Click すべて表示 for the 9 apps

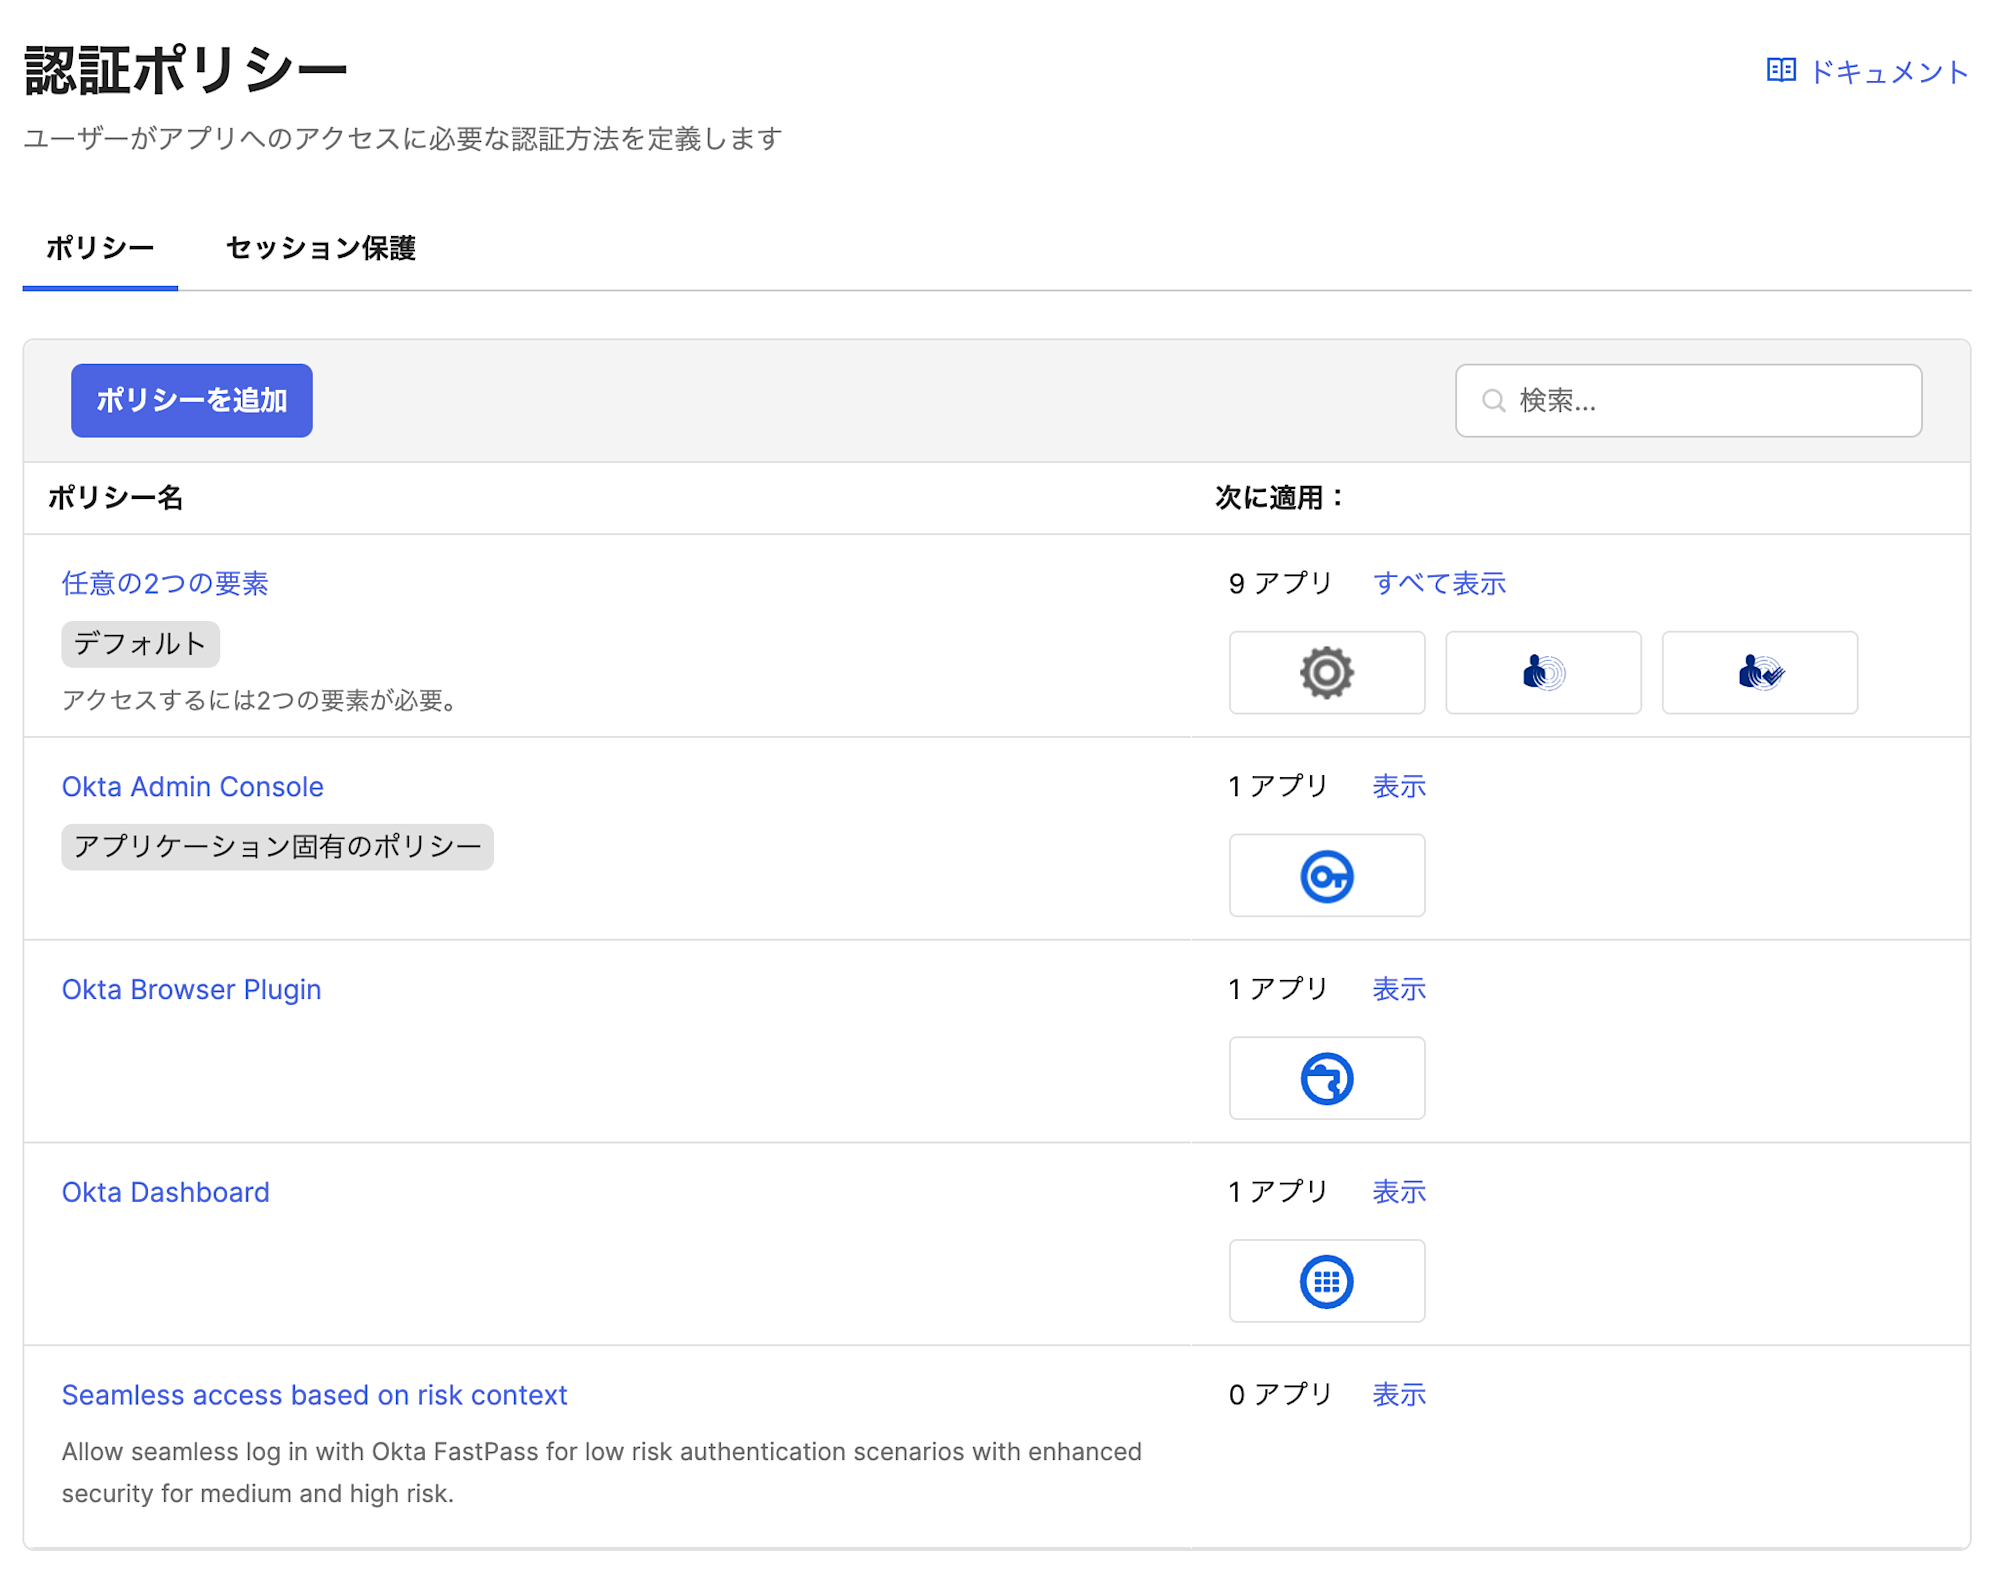coord(1439,583)
